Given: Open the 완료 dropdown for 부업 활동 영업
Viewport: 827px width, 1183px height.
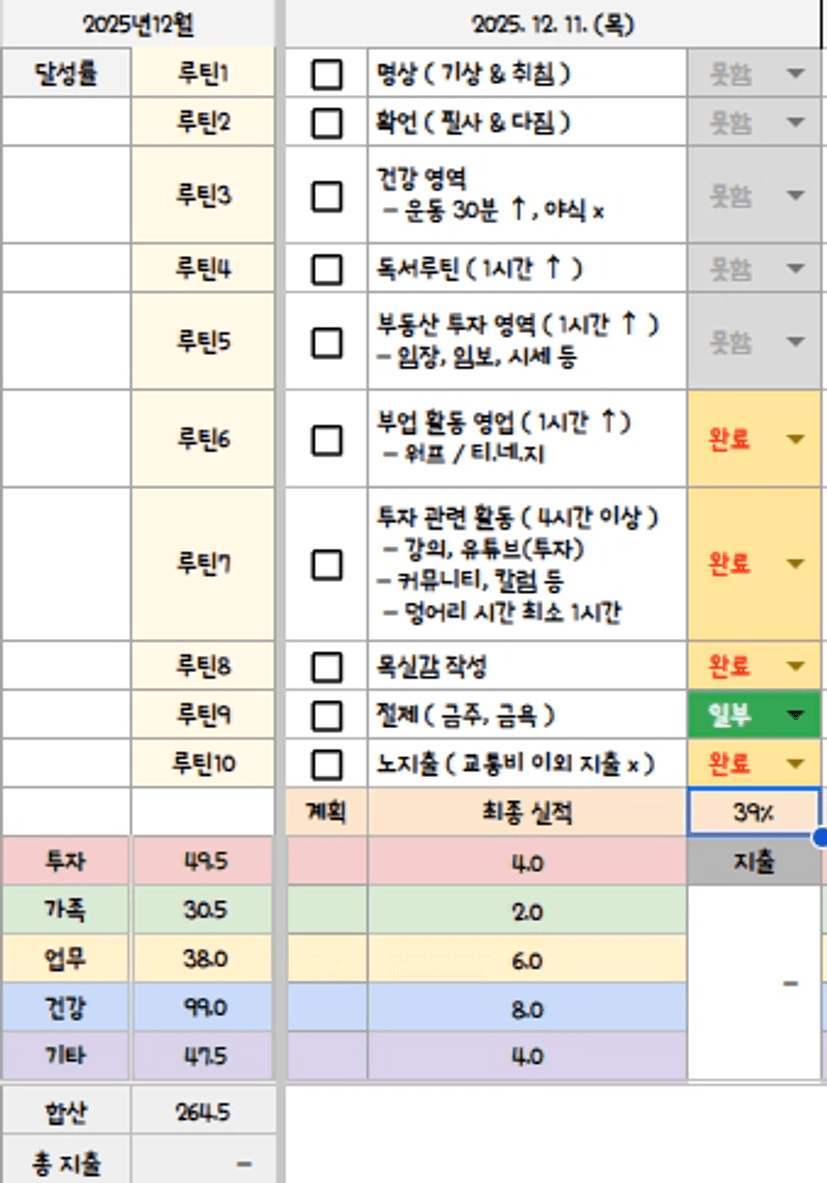Looking at the screenshot, I should tap(796, 440).
